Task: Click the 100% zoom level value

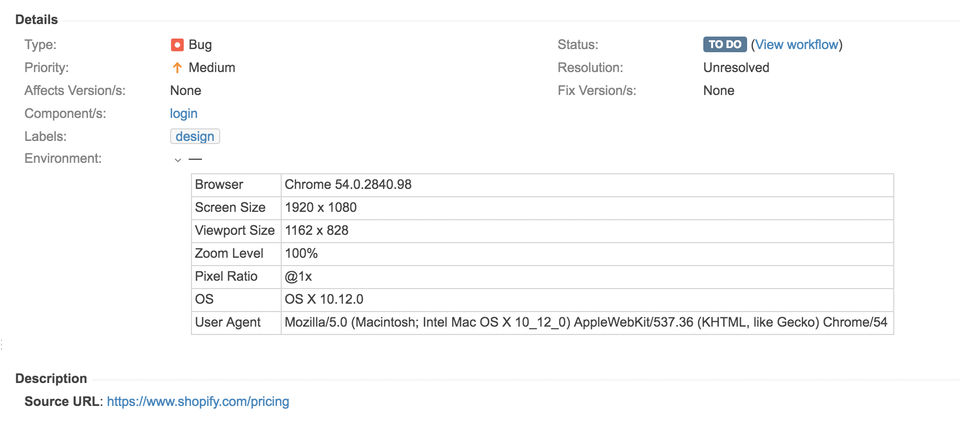Action: tap(301, 254)
